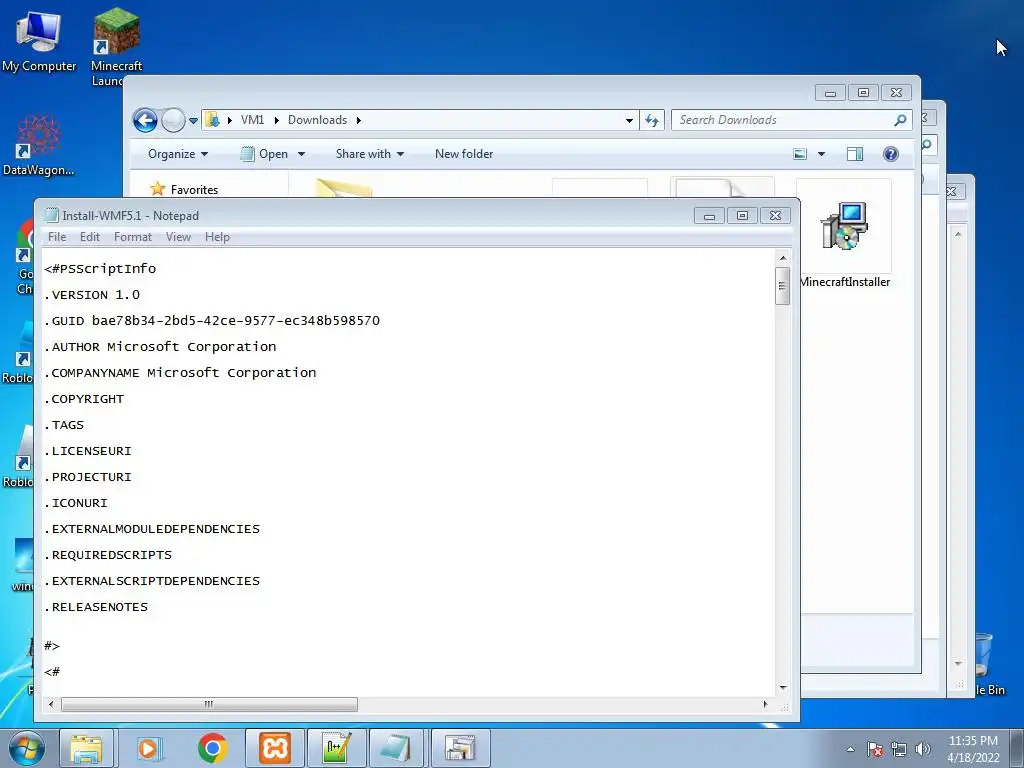Select Favorites in the Explorer navigation pane
This screenshot has width=1024, height=768.
194,189
